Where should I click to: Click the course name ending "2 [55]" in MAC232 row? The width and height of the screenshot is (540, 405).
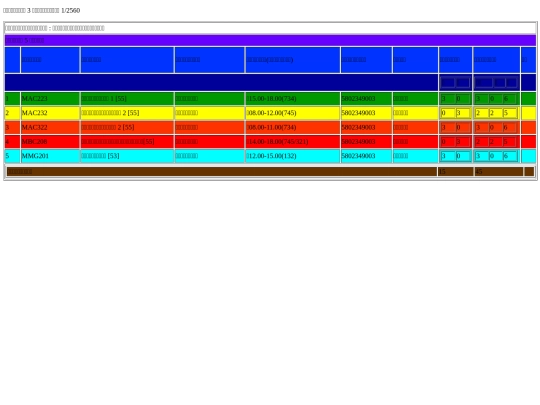(110, 113)
